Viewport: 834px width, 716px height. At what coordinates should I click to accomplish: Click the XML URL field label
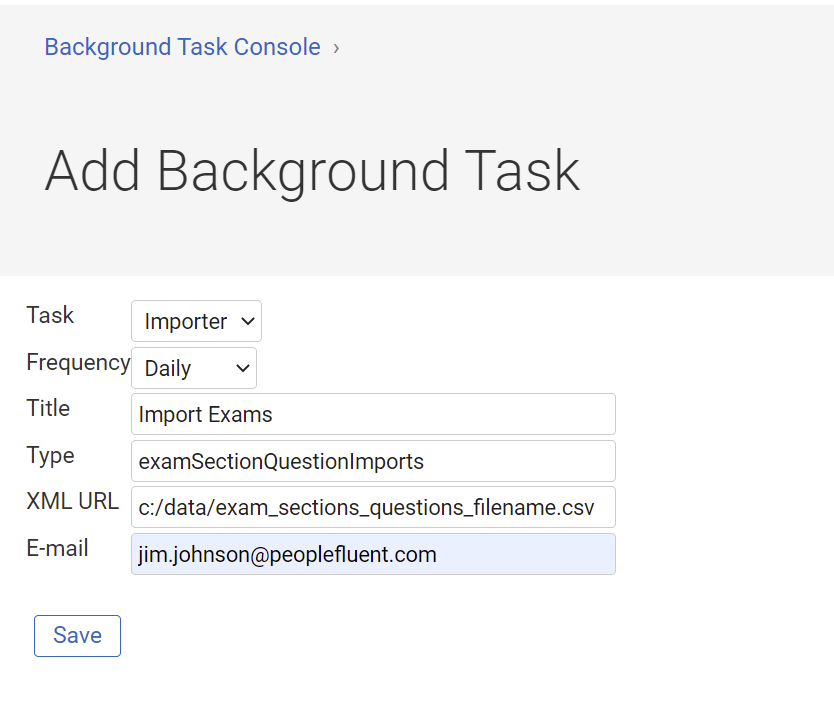pyautogui.click(x=73, y=501)
